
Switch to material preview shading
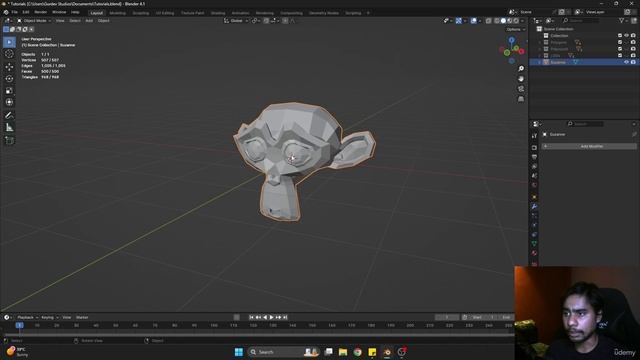(510, 21)
